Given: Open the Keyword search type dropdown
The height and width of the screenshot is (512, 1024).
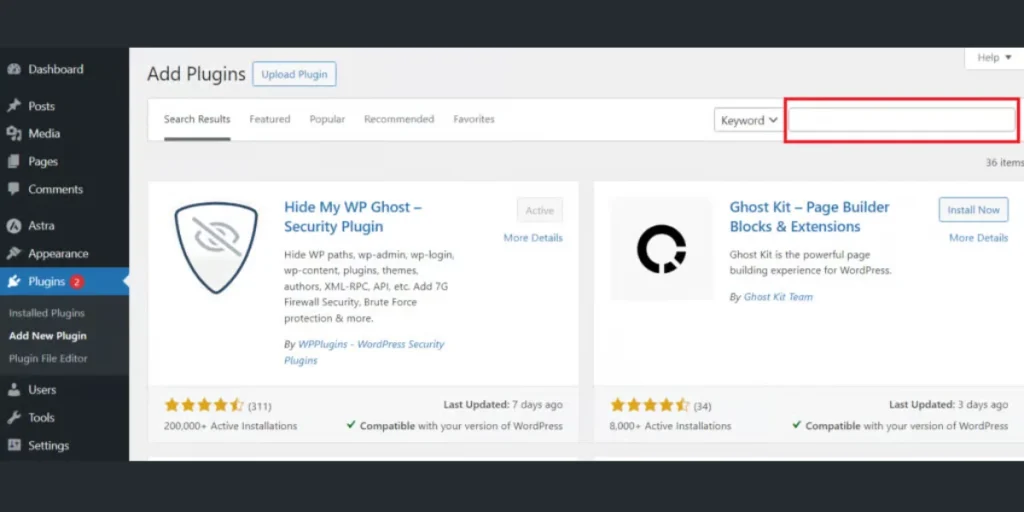Looking at the screenshot, I should [749, 120].
